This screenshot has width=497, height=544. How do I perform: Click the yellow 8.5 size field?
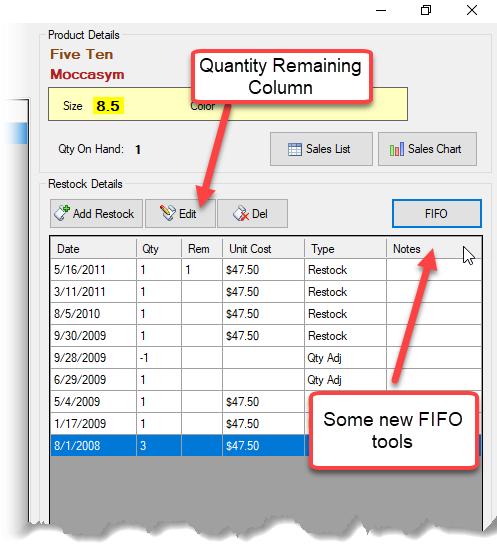[x=108, y=105]
